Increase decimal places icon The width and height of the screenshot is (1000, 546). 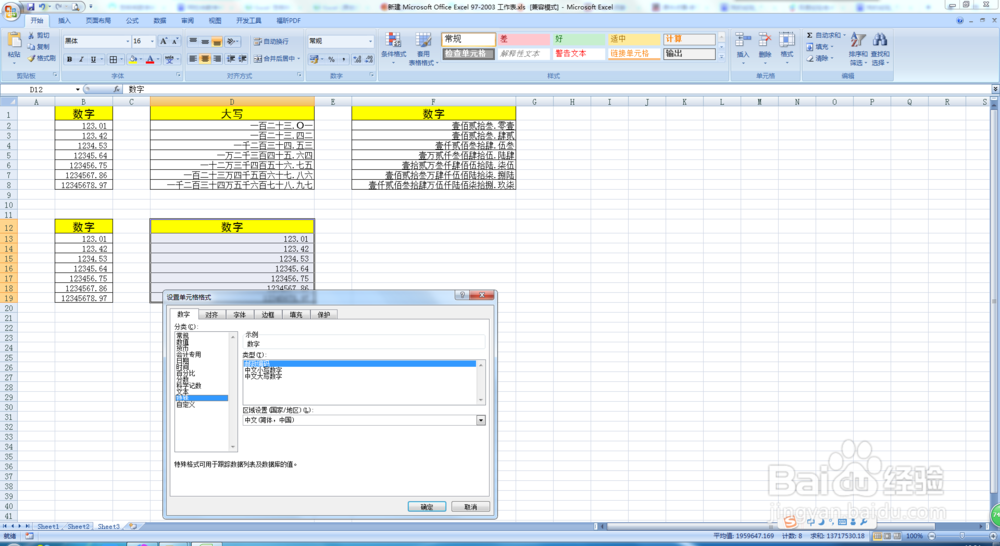pos(357,59)
